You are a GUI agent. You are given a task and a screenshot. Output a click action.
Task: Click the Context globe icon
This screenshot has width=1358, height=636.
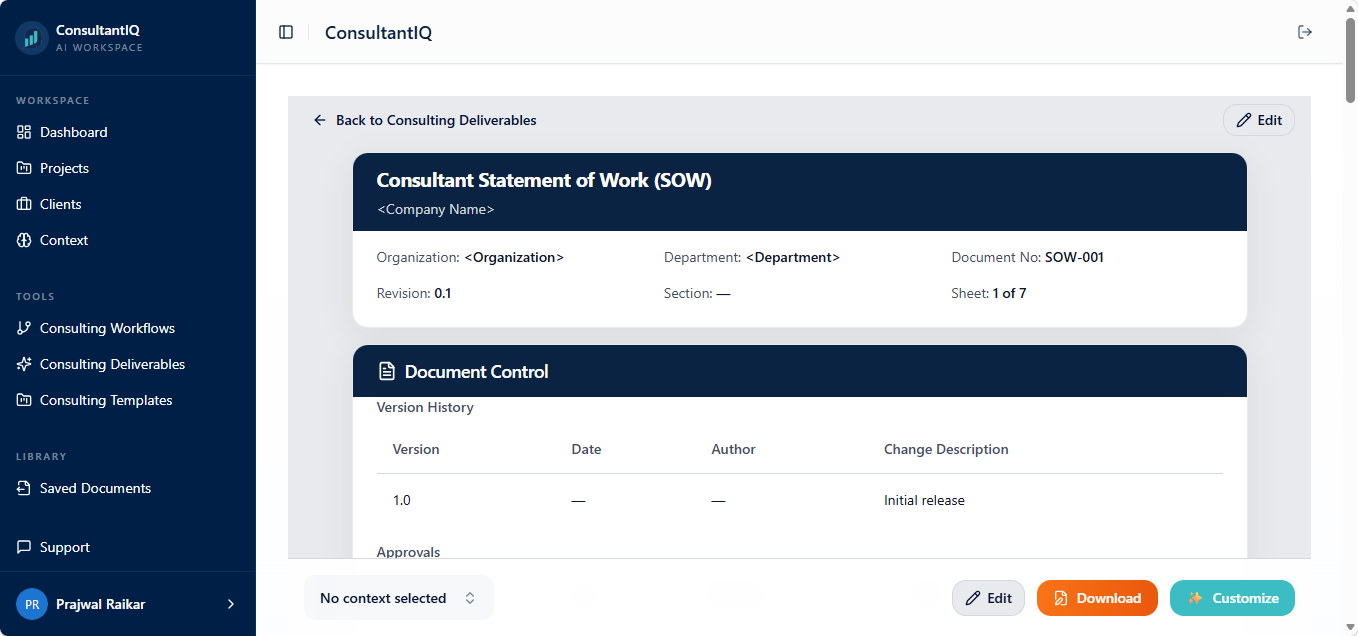pos(24,240)
